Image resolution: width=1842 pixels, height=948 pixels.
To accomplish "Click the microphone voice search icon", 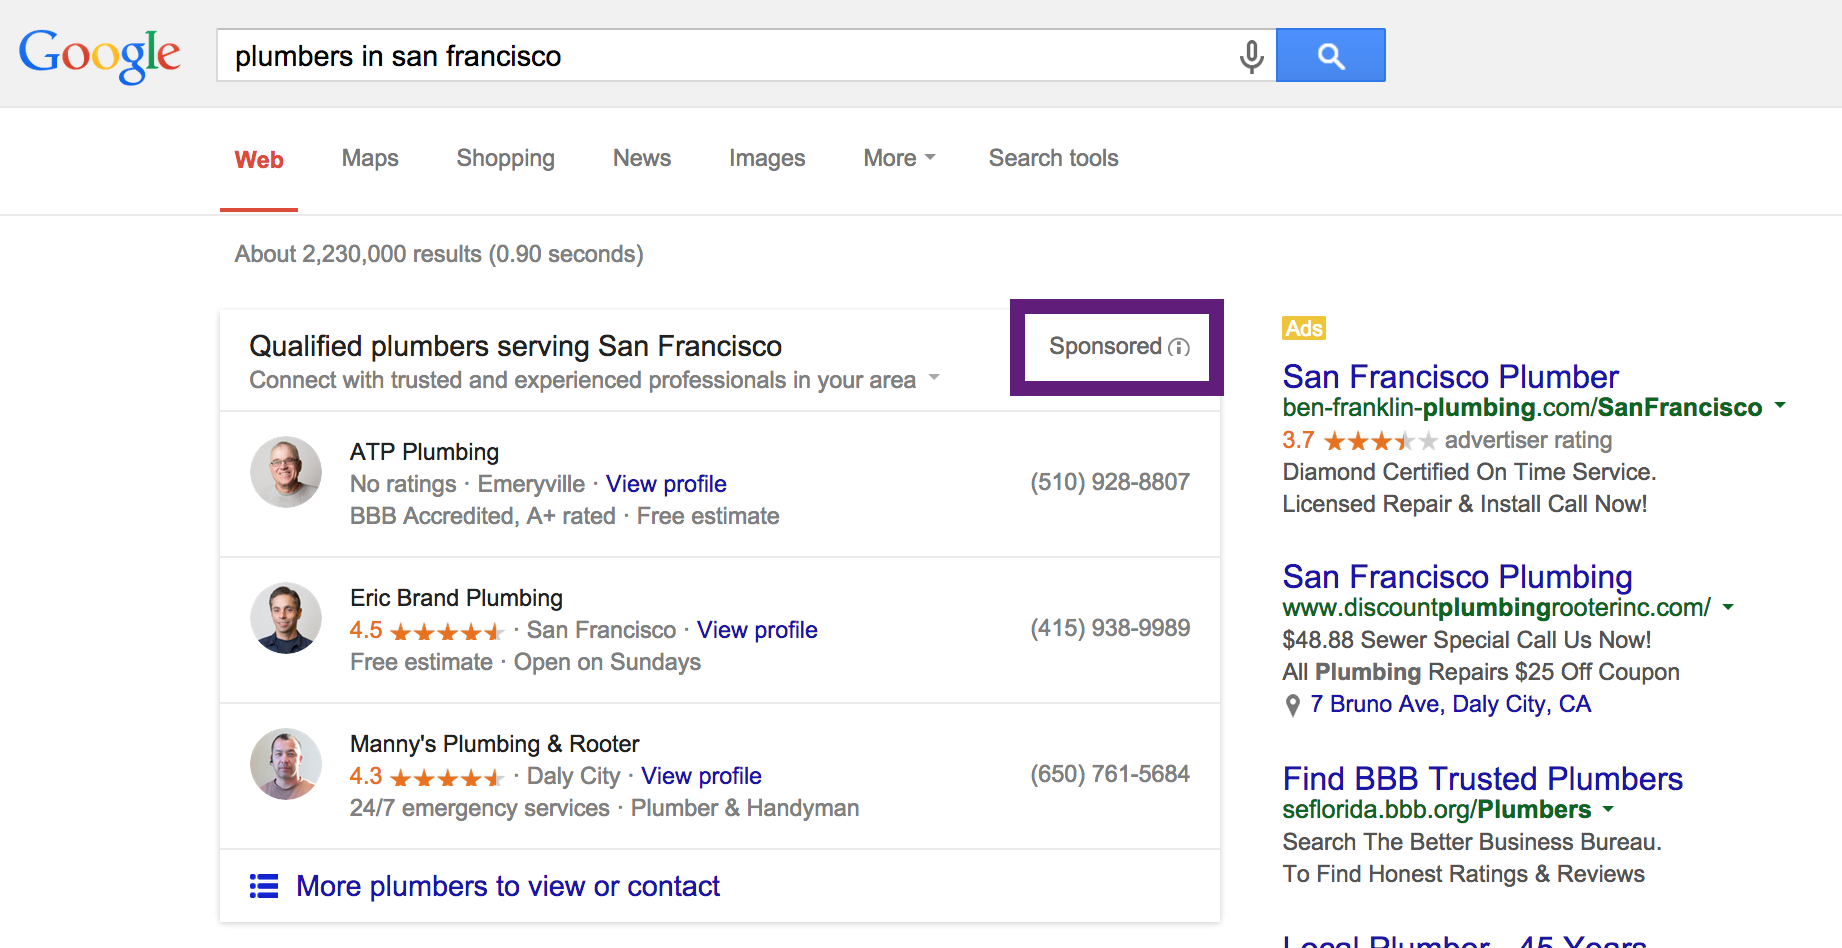I will [1251, 56].
